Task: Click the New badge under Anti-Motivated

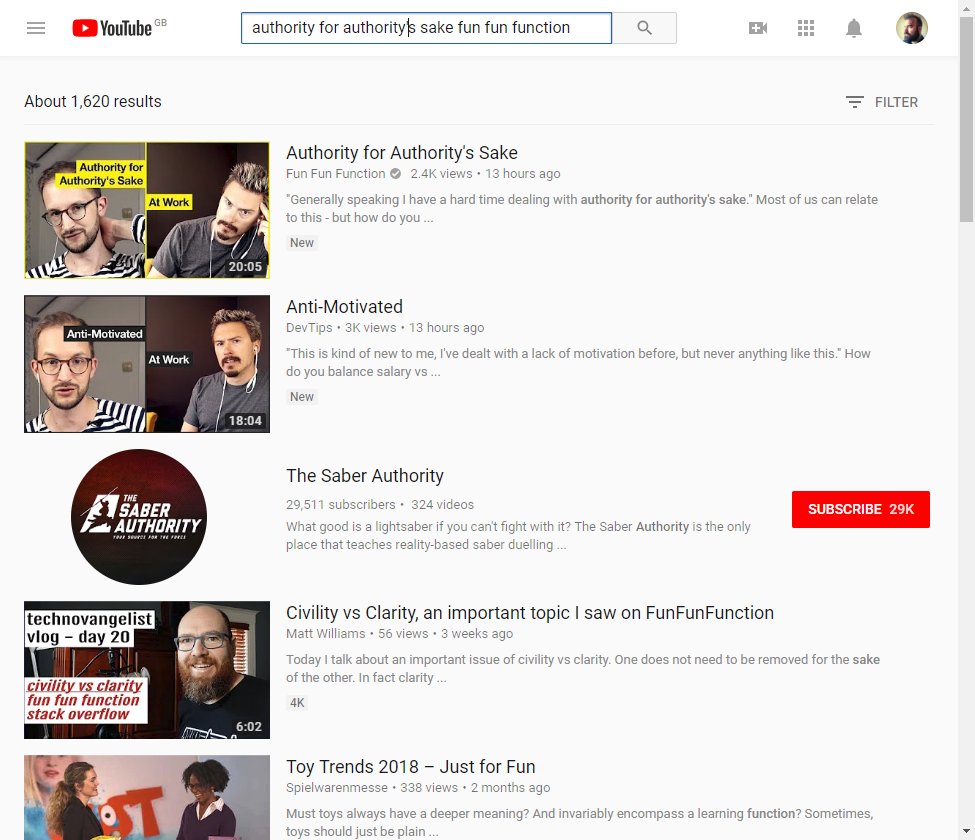Action: (x=302, y=397)
